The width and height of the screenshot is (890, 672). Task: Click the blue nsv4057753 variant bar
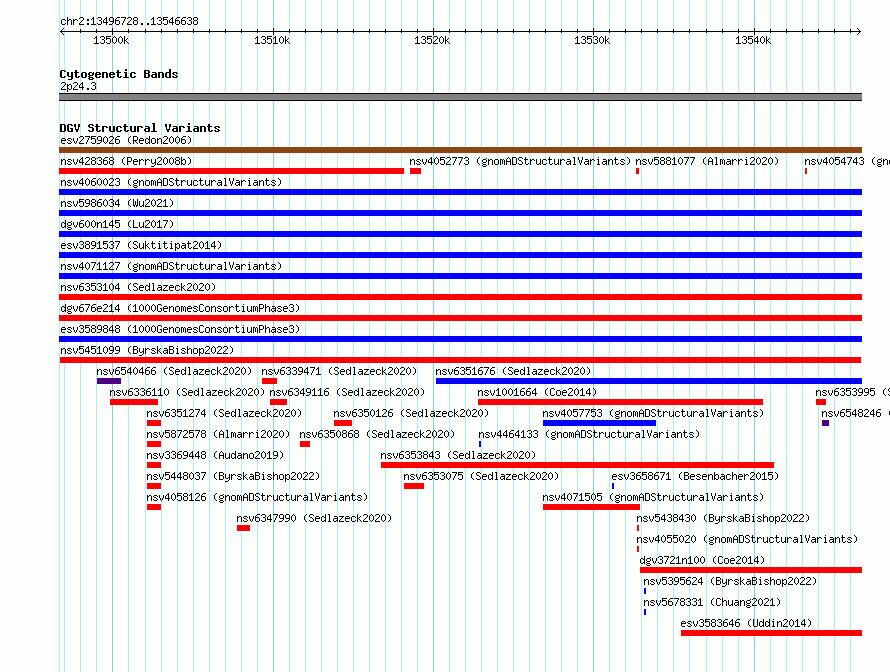tap(599, 423)
